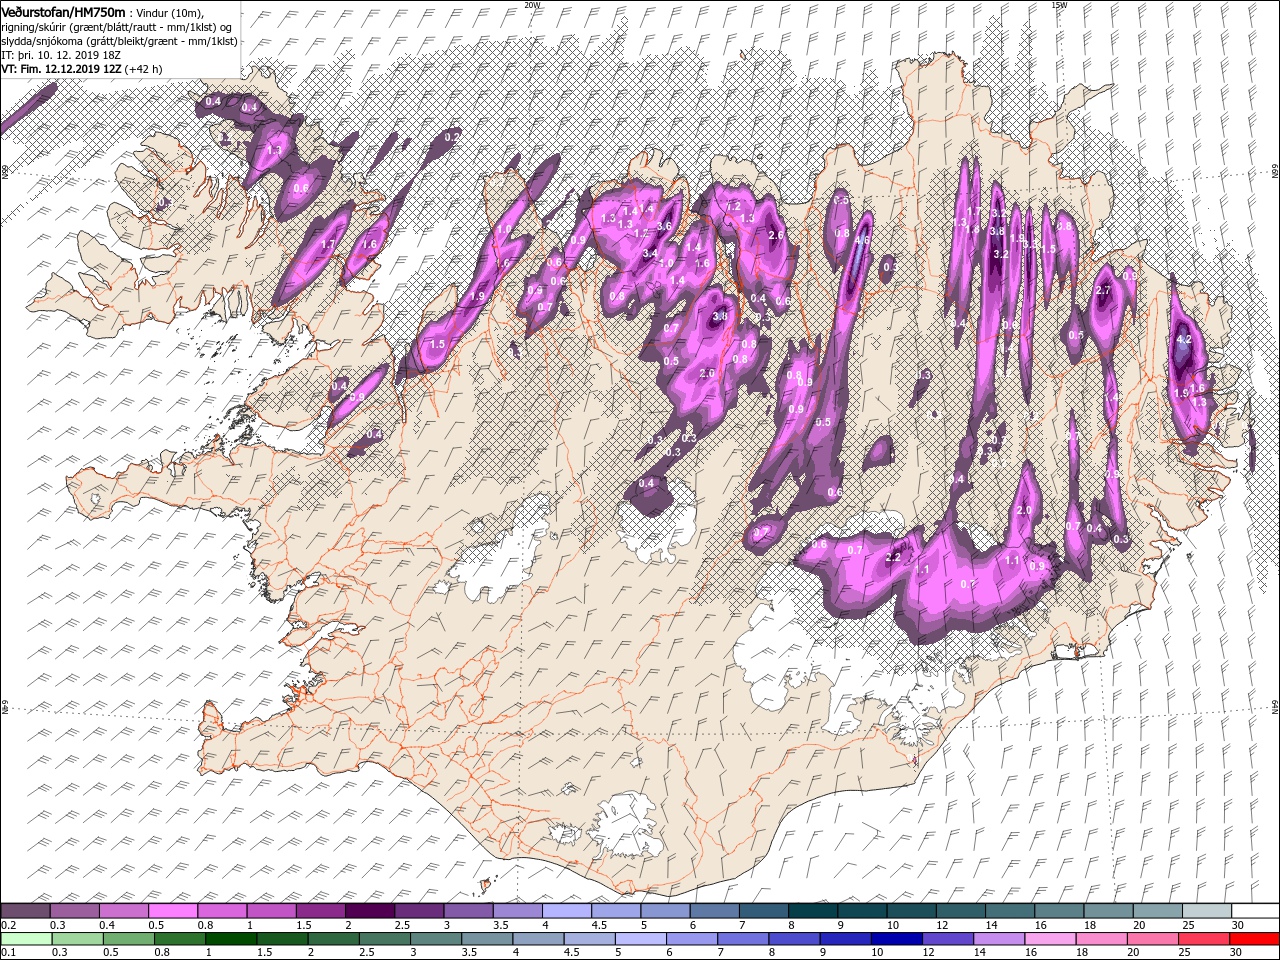Select the dark mauve 0.2–0.3 swatch in upper legend

coord(25,911)
